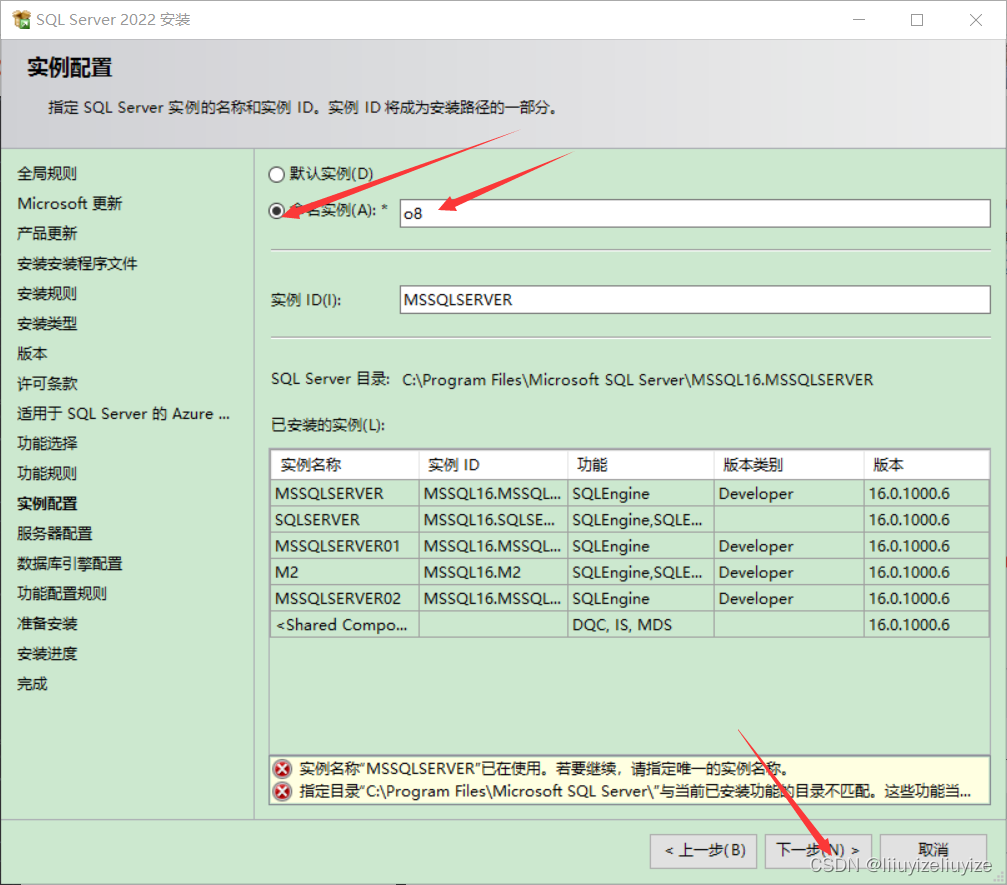Click the 版本类别 column header
The width and height of the screenshot is (1007, 885).
789,465
